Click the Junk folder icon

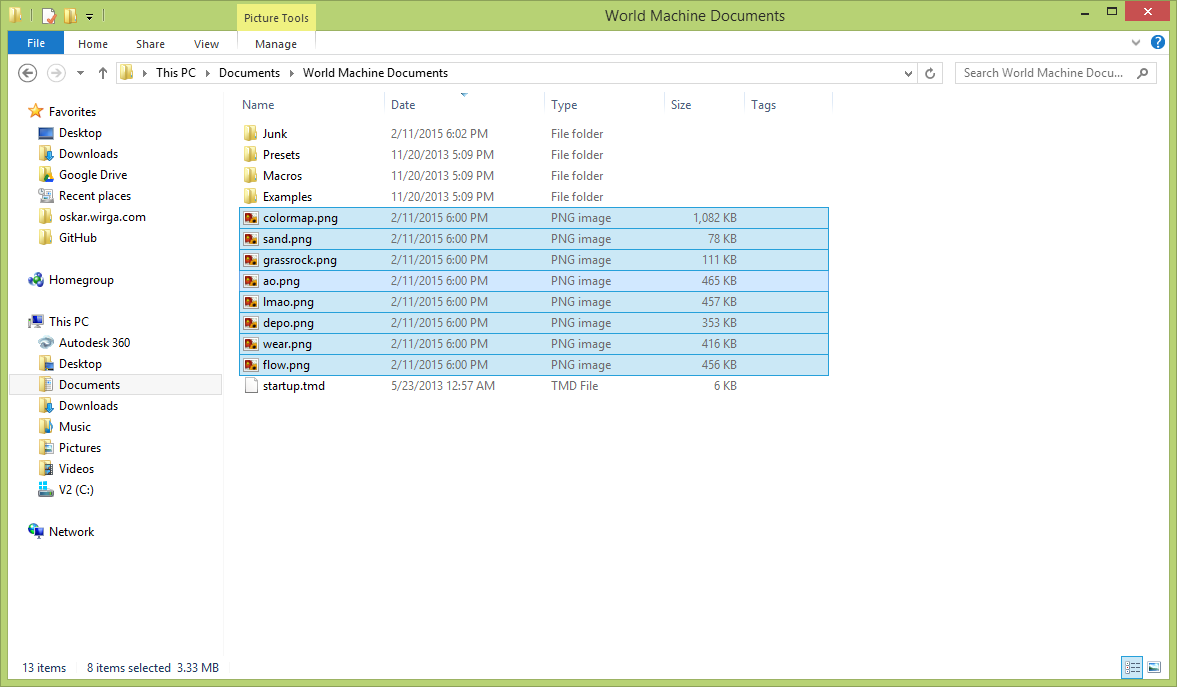(x=251, y=134)
